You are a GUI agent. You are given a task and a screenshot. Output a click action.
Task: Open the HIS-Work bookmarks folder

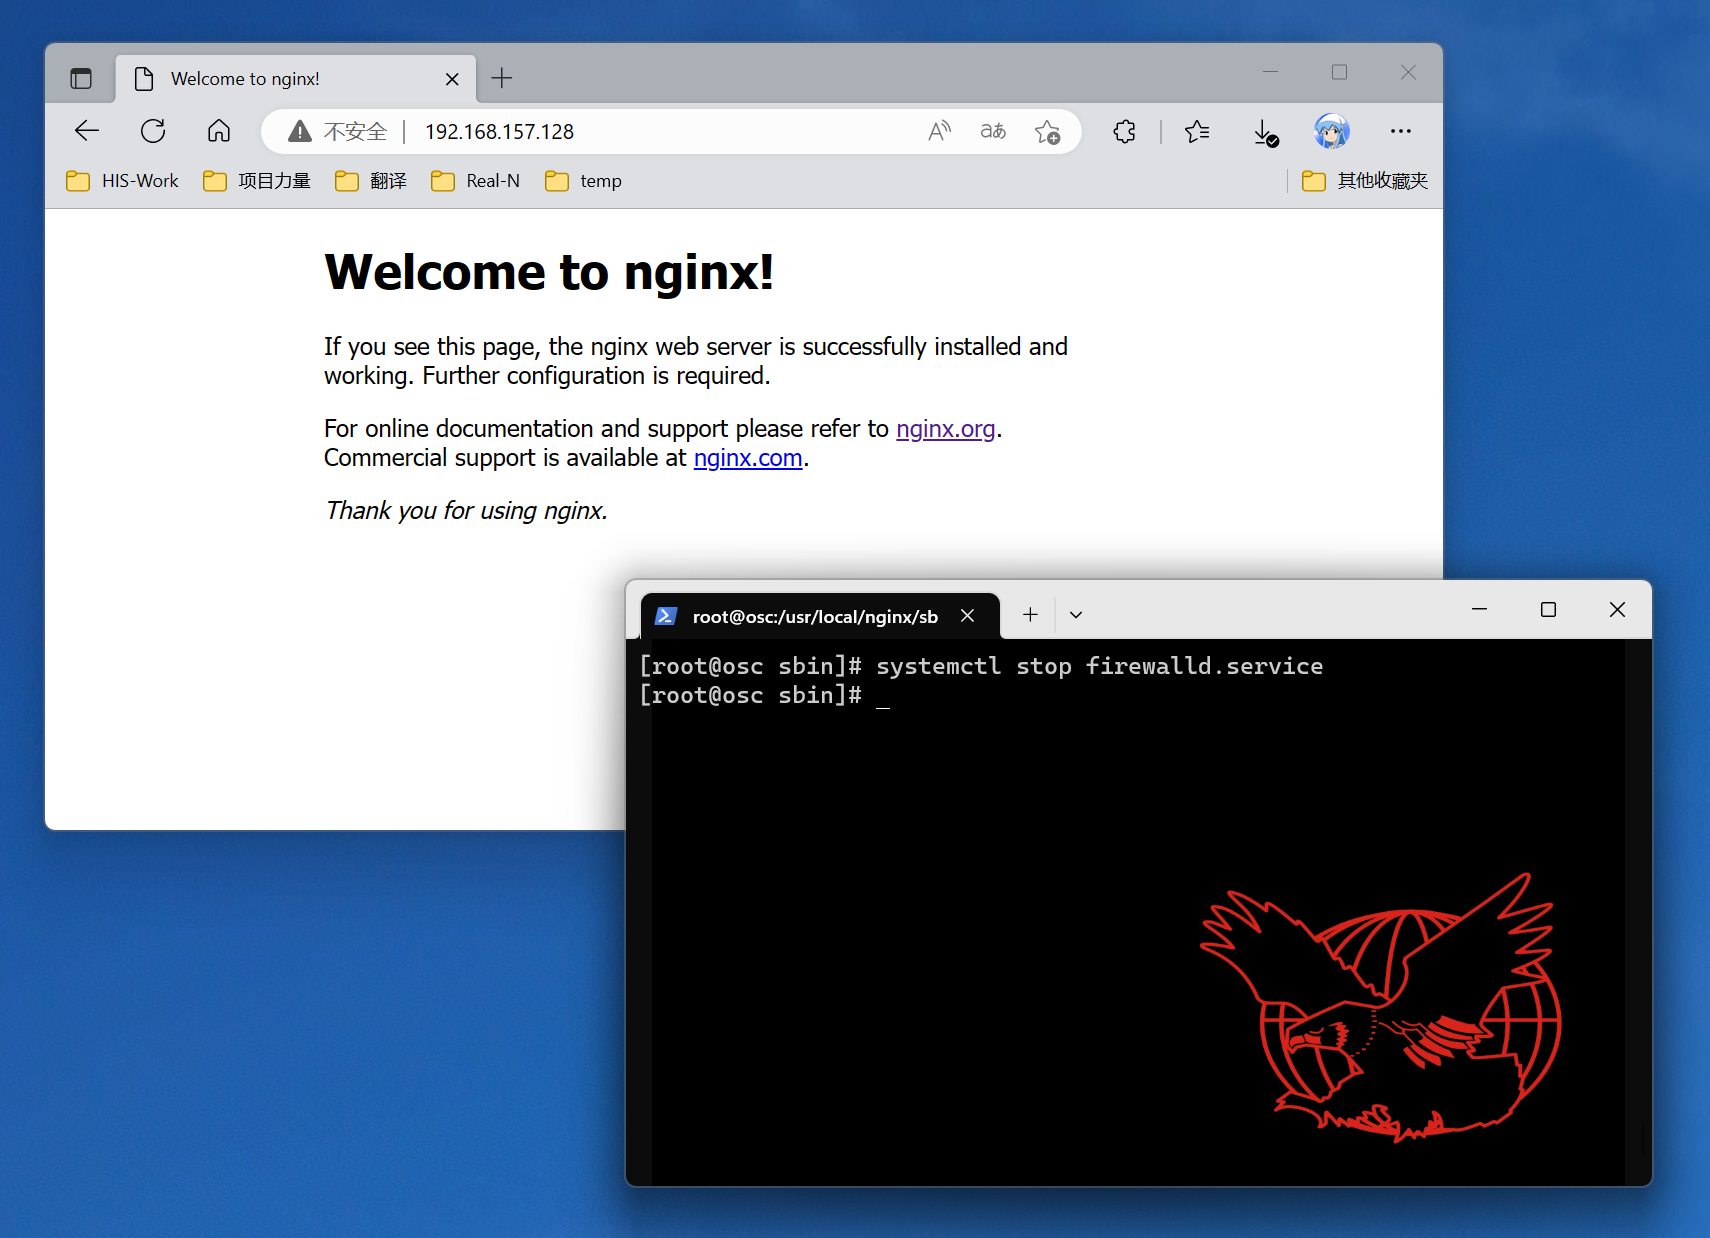click(122, 181)
